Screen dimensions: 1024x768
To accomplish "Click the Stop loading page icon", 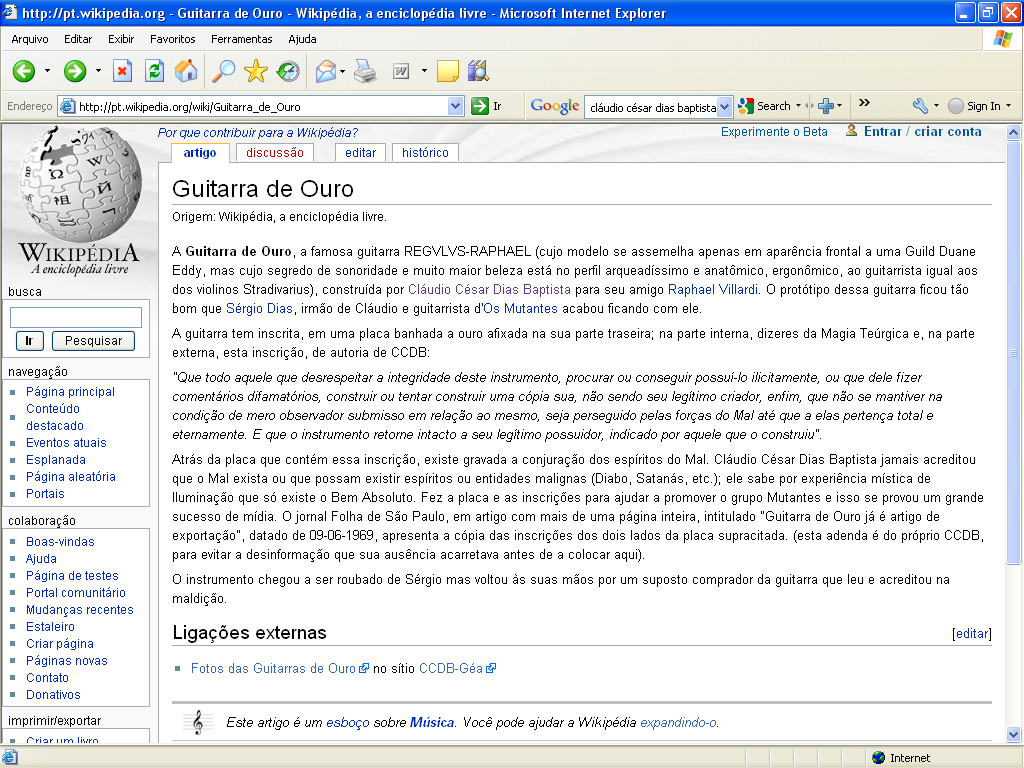I will 122,71.
